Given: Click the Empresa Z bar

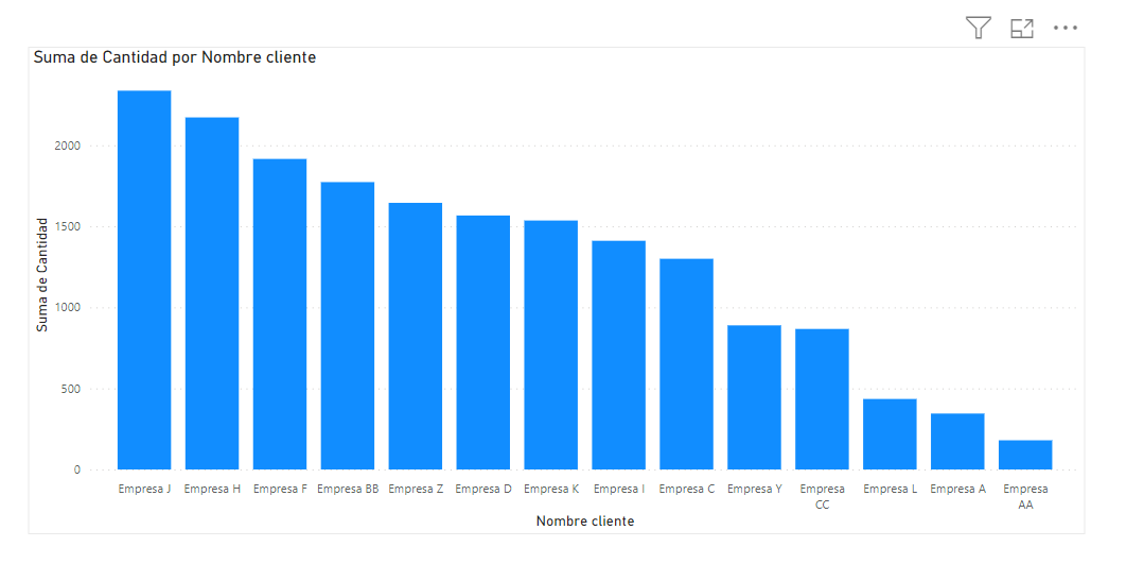Looking at the screenshot, I should 415,336.
